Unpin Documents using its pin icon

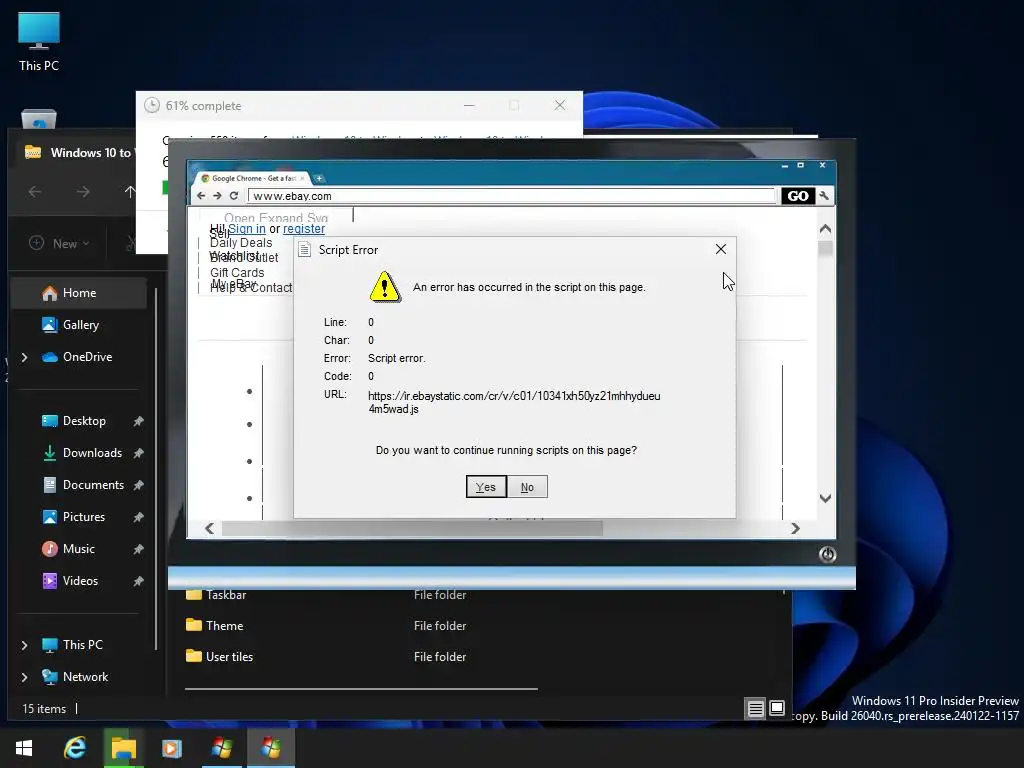pyautogui.click(x=138, y=485)
